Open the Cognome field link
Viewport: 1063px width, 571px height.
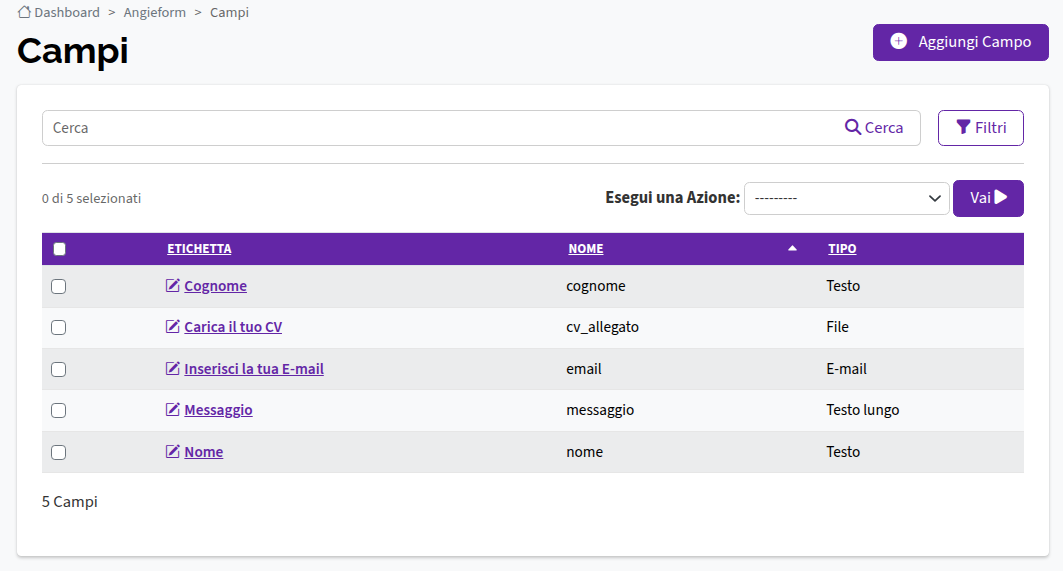pyautogui.click(x=216, y=286)
